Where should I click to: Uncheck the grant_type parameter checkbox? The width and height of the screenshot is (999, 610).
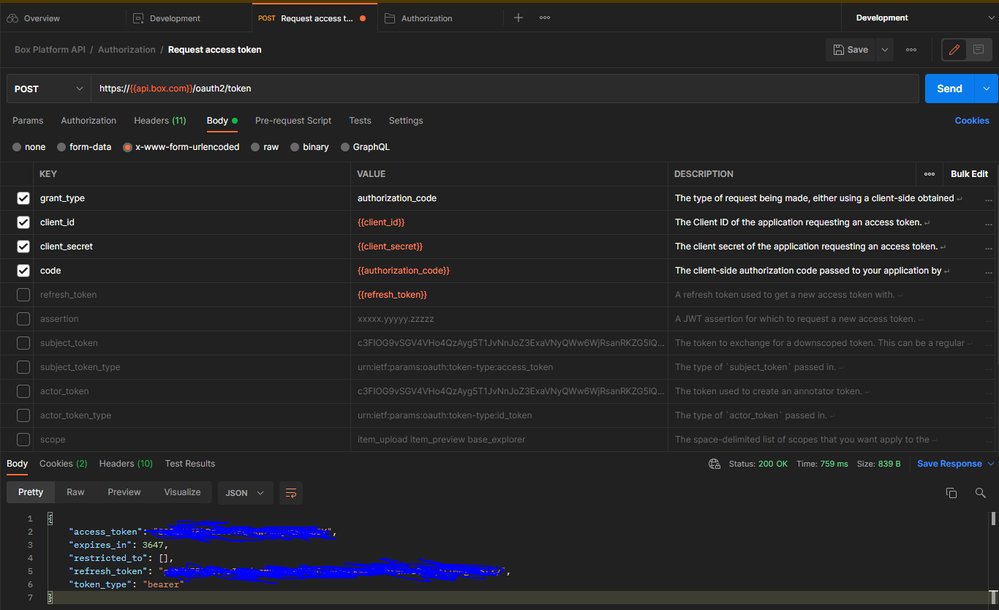[x=23, y=198]
